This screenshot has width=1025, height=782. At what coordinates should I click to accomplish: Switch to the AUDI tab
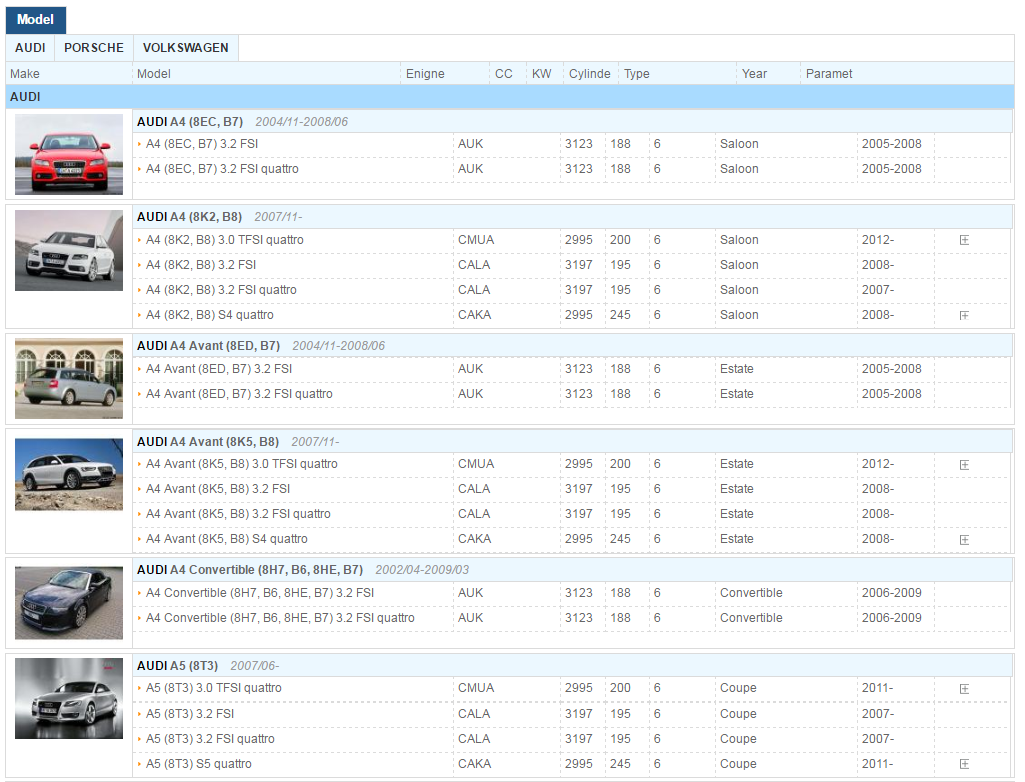(x=30, y=48)
